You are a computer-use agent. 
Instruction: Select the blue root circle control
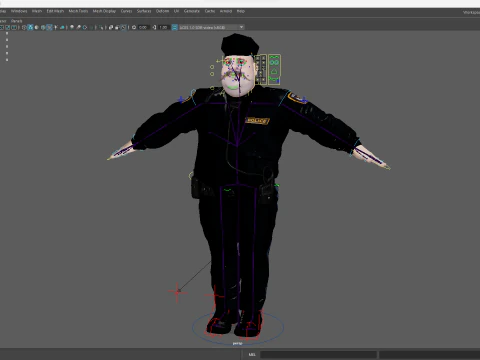click(238, 328)
